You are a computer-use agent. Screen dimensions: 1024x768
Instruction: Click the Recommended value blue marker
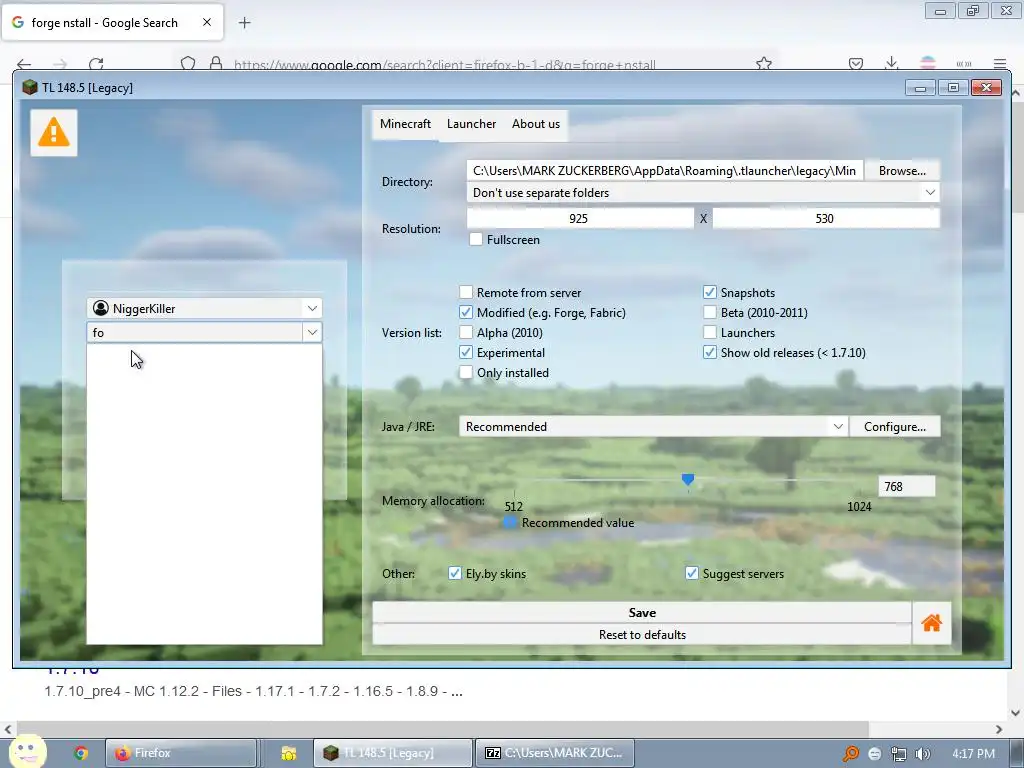coord(510,522)
